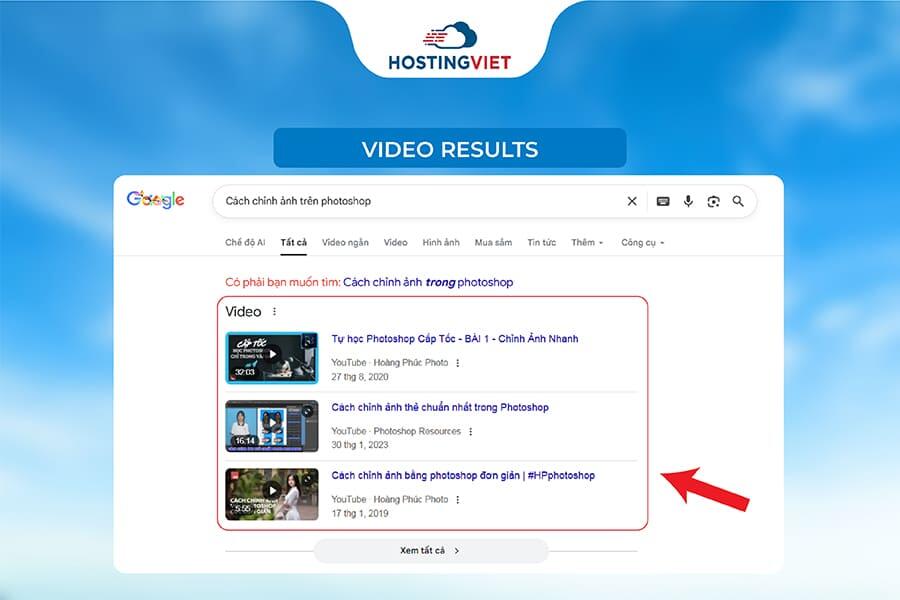
Task: Clear the search query with the X icon
Action: pyautogui.click(x=631, y=201)
